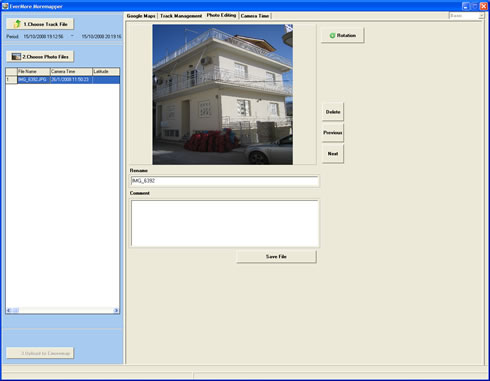
Task: Advance to the Next photo
Action: coord(333,154)
